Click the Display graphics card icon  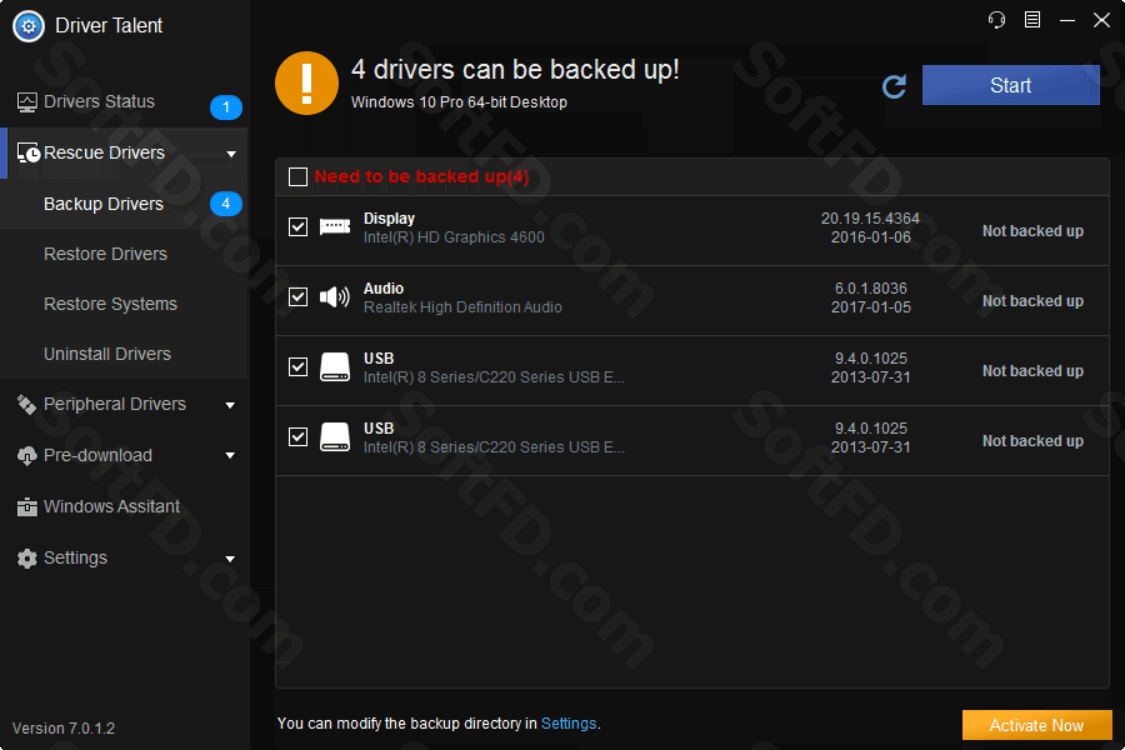click(x=334, y=227)
